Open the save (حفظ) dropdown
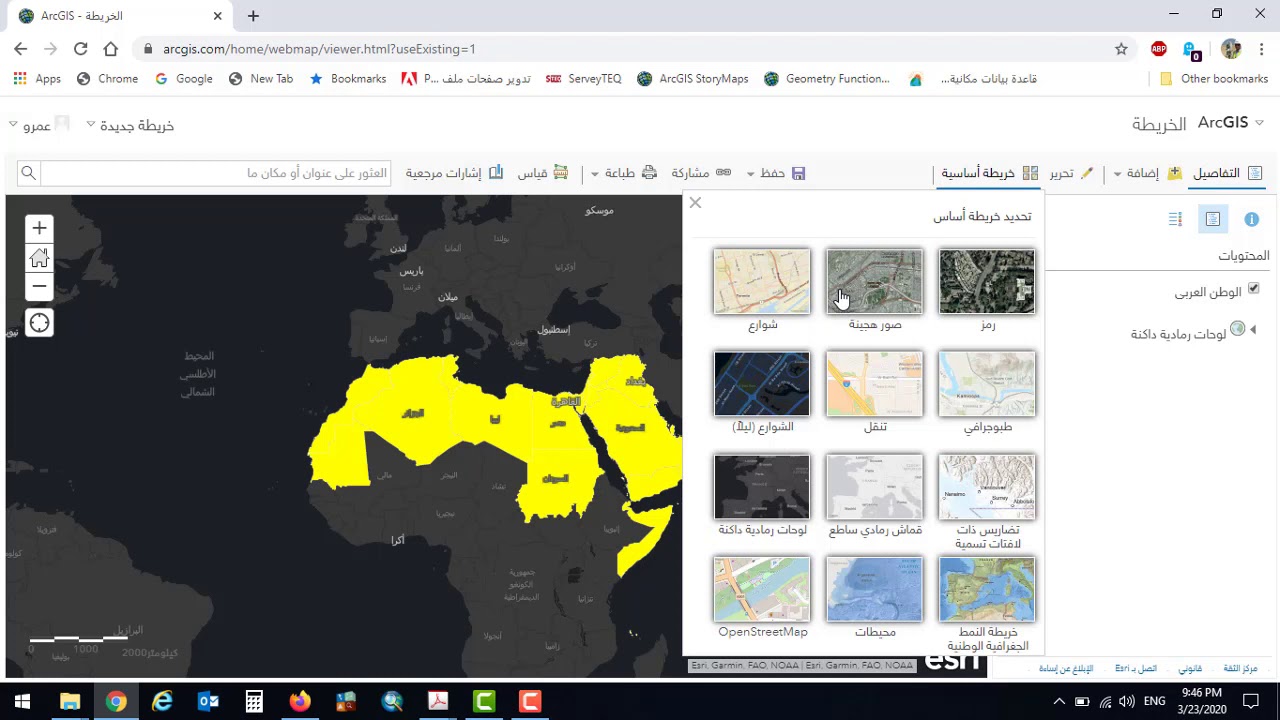 pyautogui.click(x=775, y=173)
